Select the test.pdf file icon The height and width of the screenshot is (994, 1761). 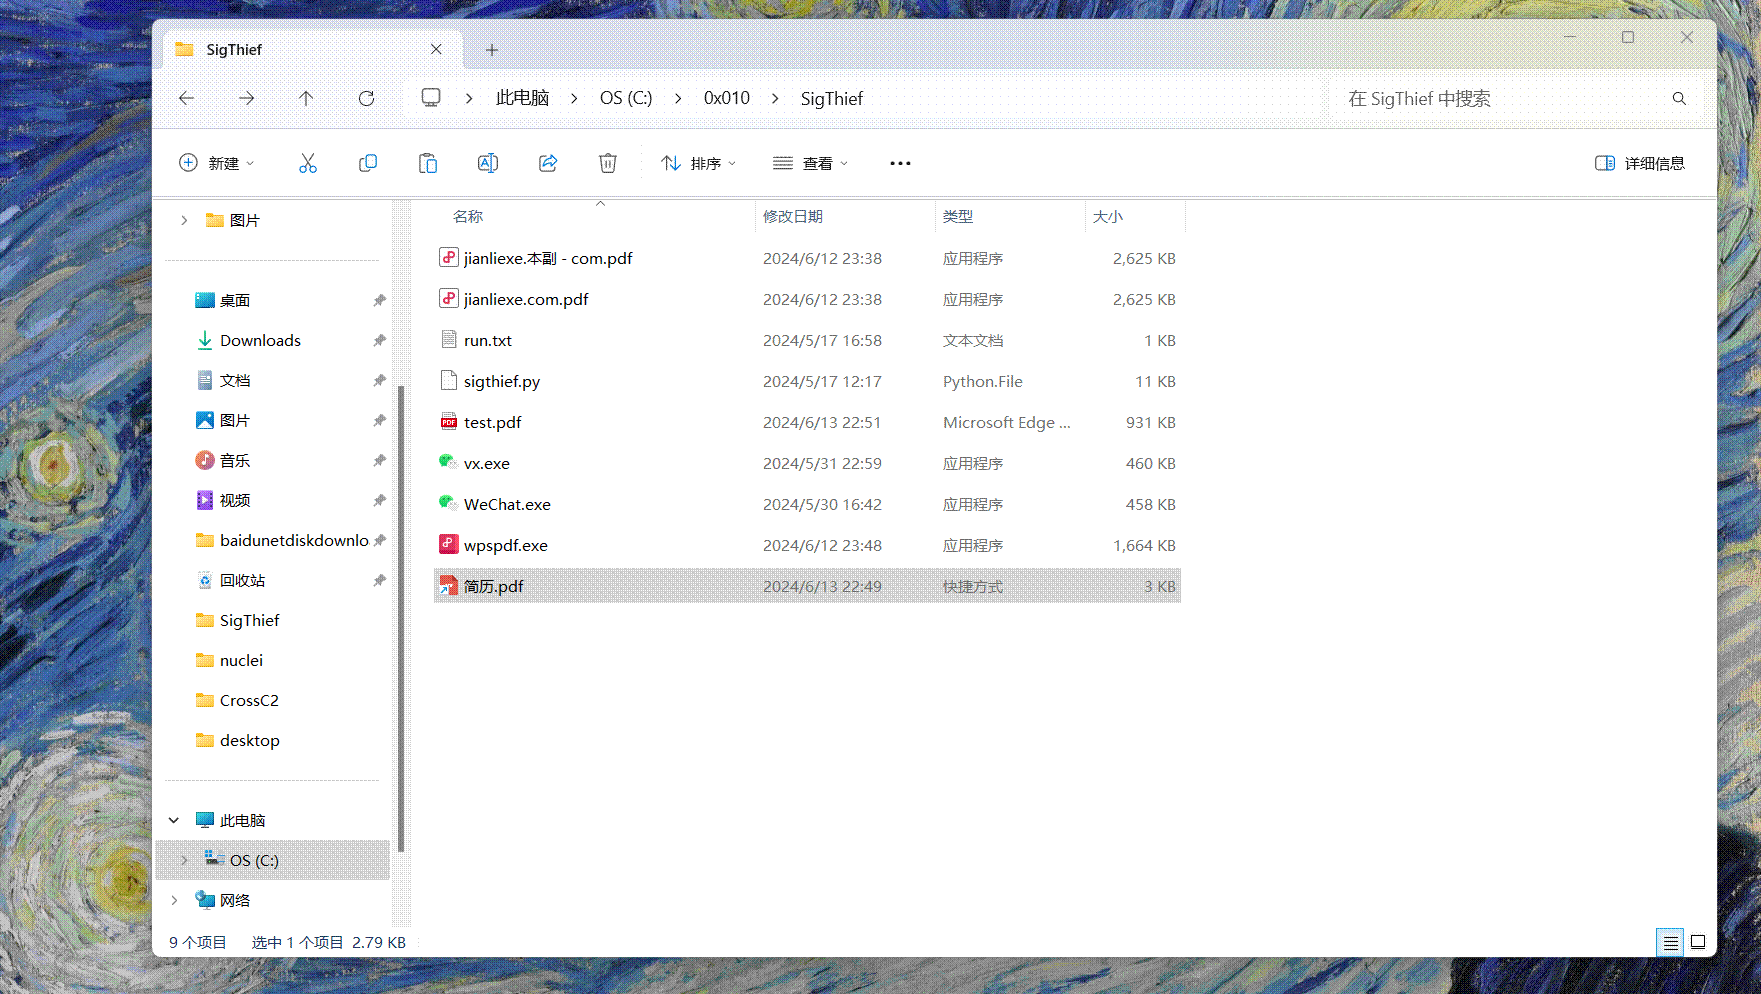(449, 421)
